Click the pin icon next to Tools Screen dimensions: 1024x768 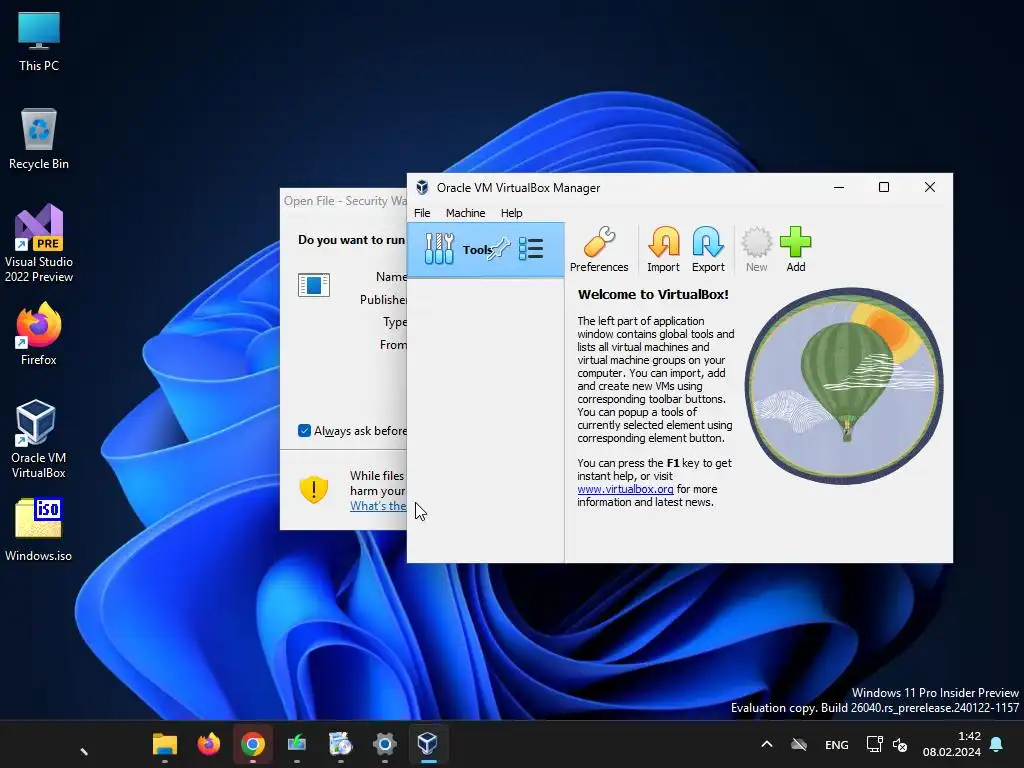(x=500, y=249)
